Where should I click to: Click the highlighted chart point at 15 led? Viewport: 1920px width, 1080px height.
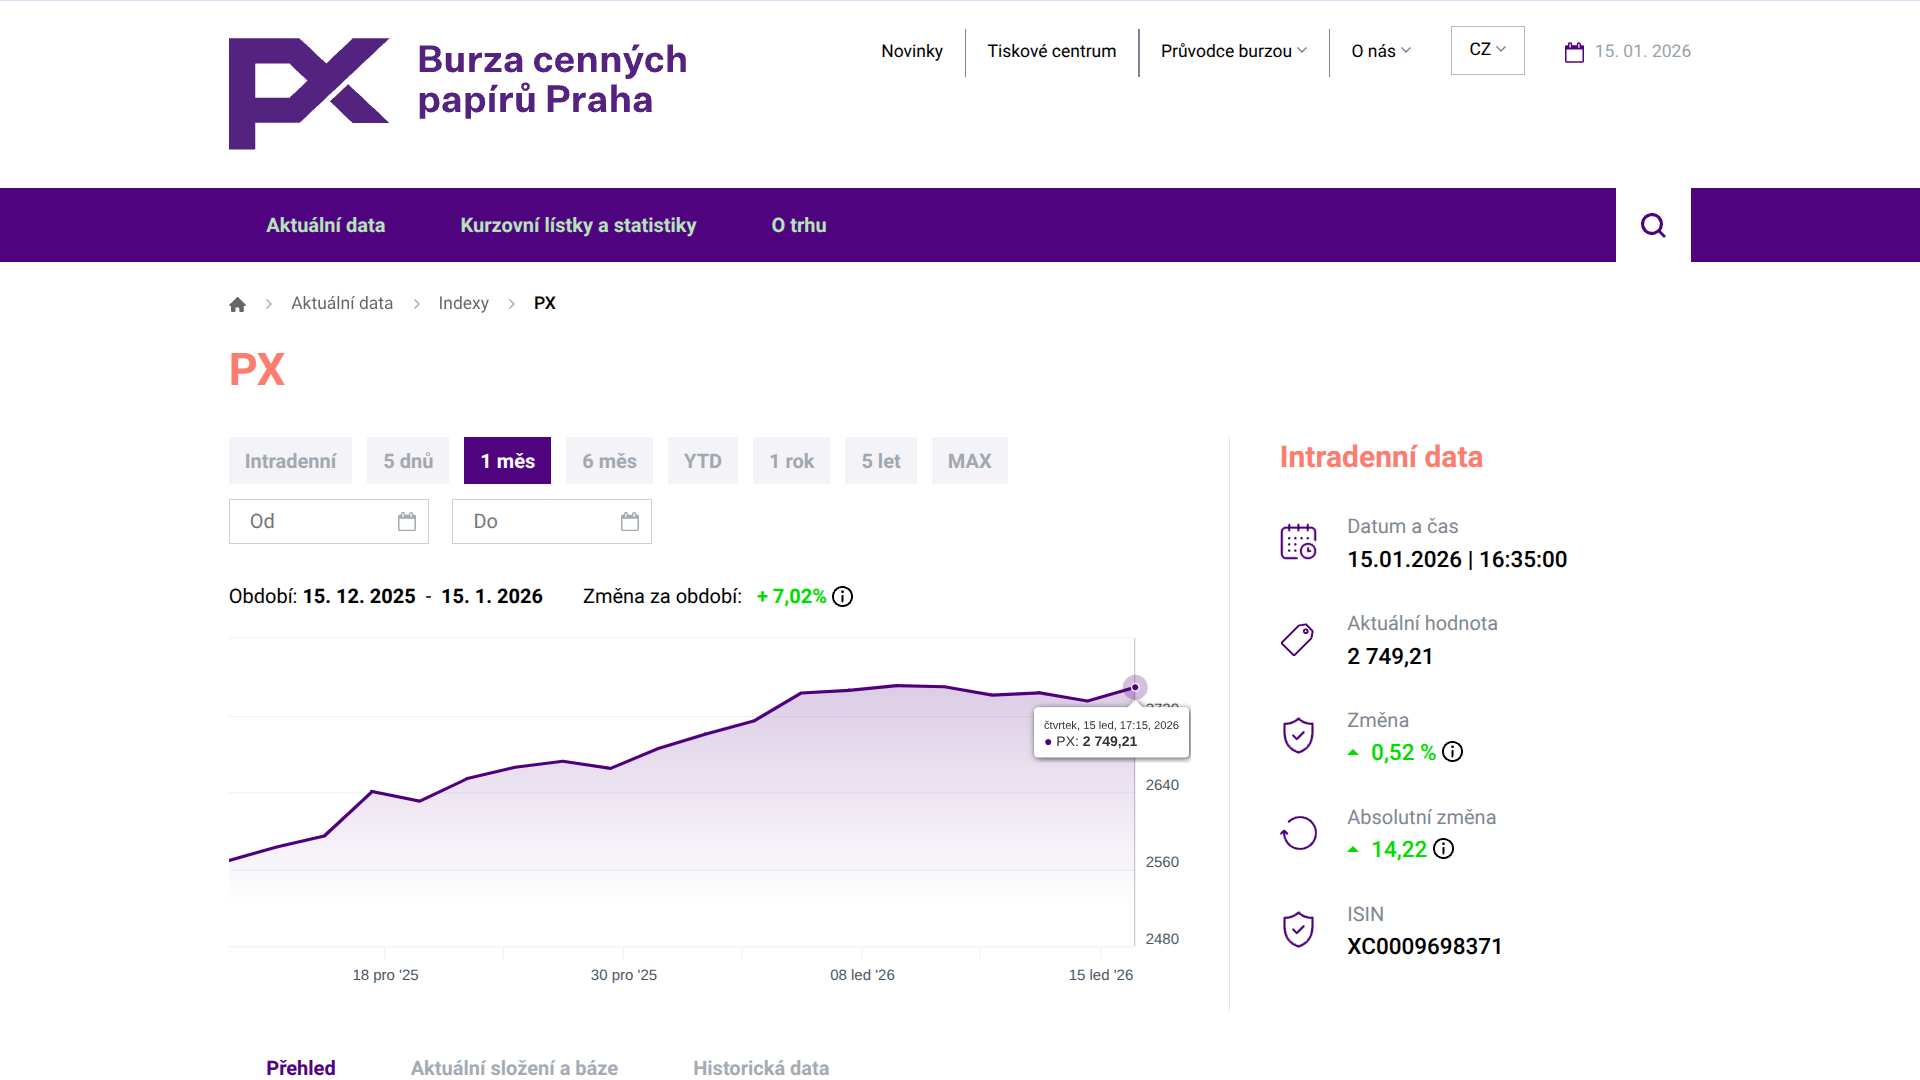coord(1135,687)
